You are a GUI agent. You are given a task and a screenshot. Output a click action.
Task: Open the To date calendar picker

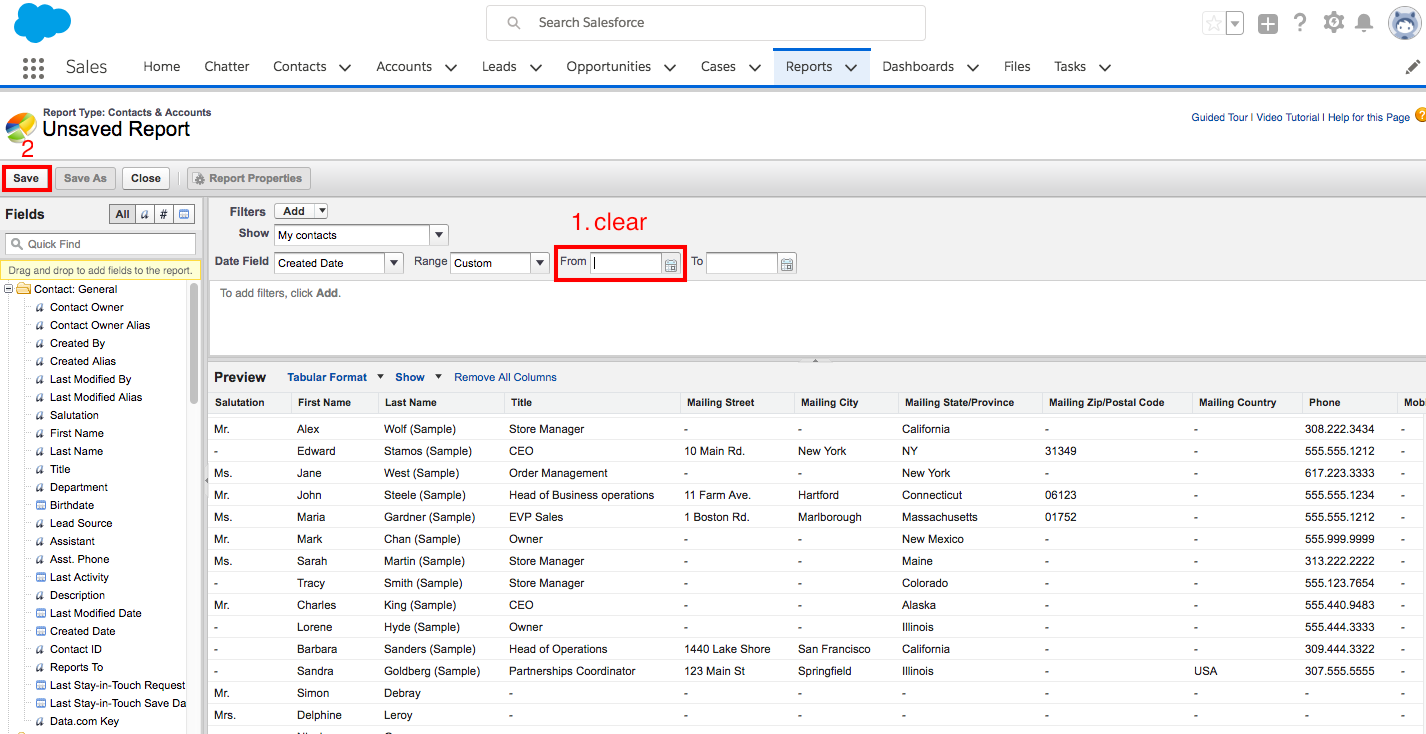(x=787, y=265)
